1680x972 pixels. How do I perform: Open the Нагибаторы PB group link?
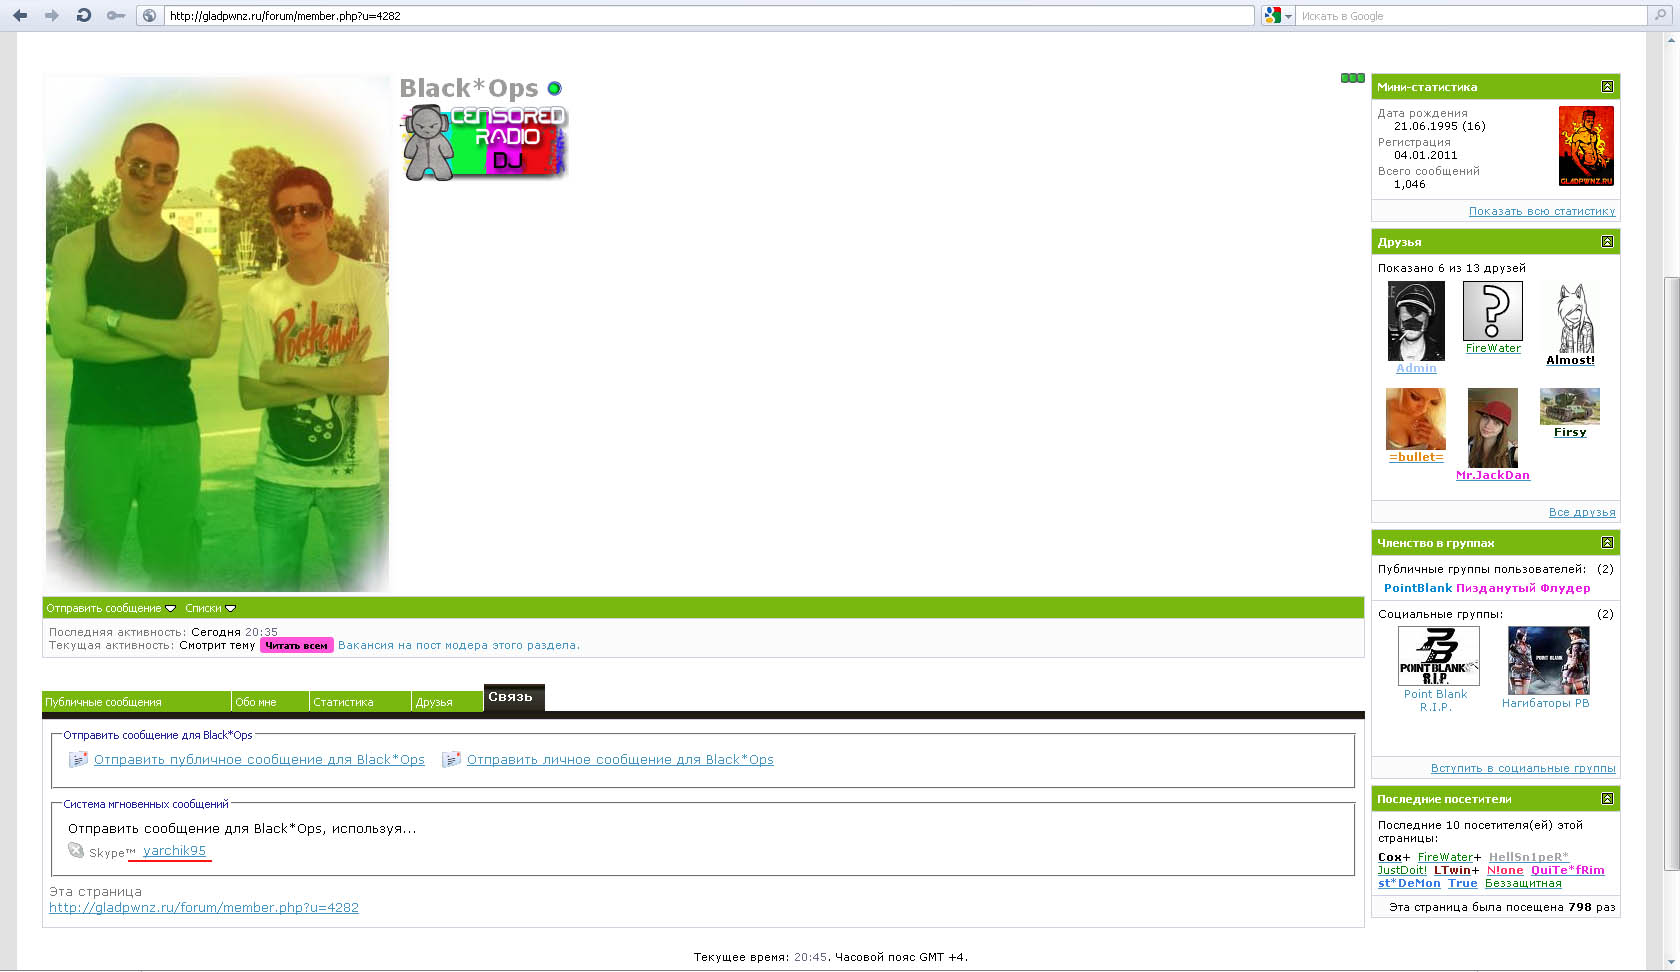coord(1545,703)
